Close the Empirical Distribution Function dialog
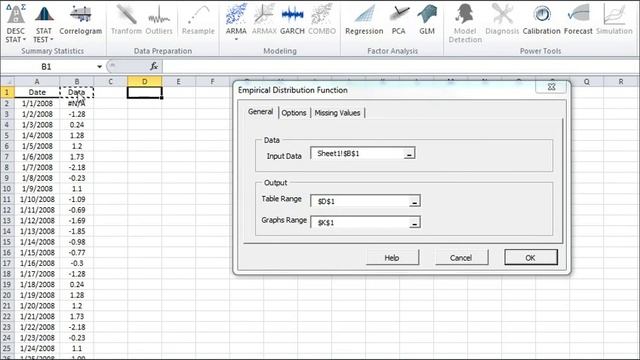Viewport: 640px width, 360px height. [551, 87]
